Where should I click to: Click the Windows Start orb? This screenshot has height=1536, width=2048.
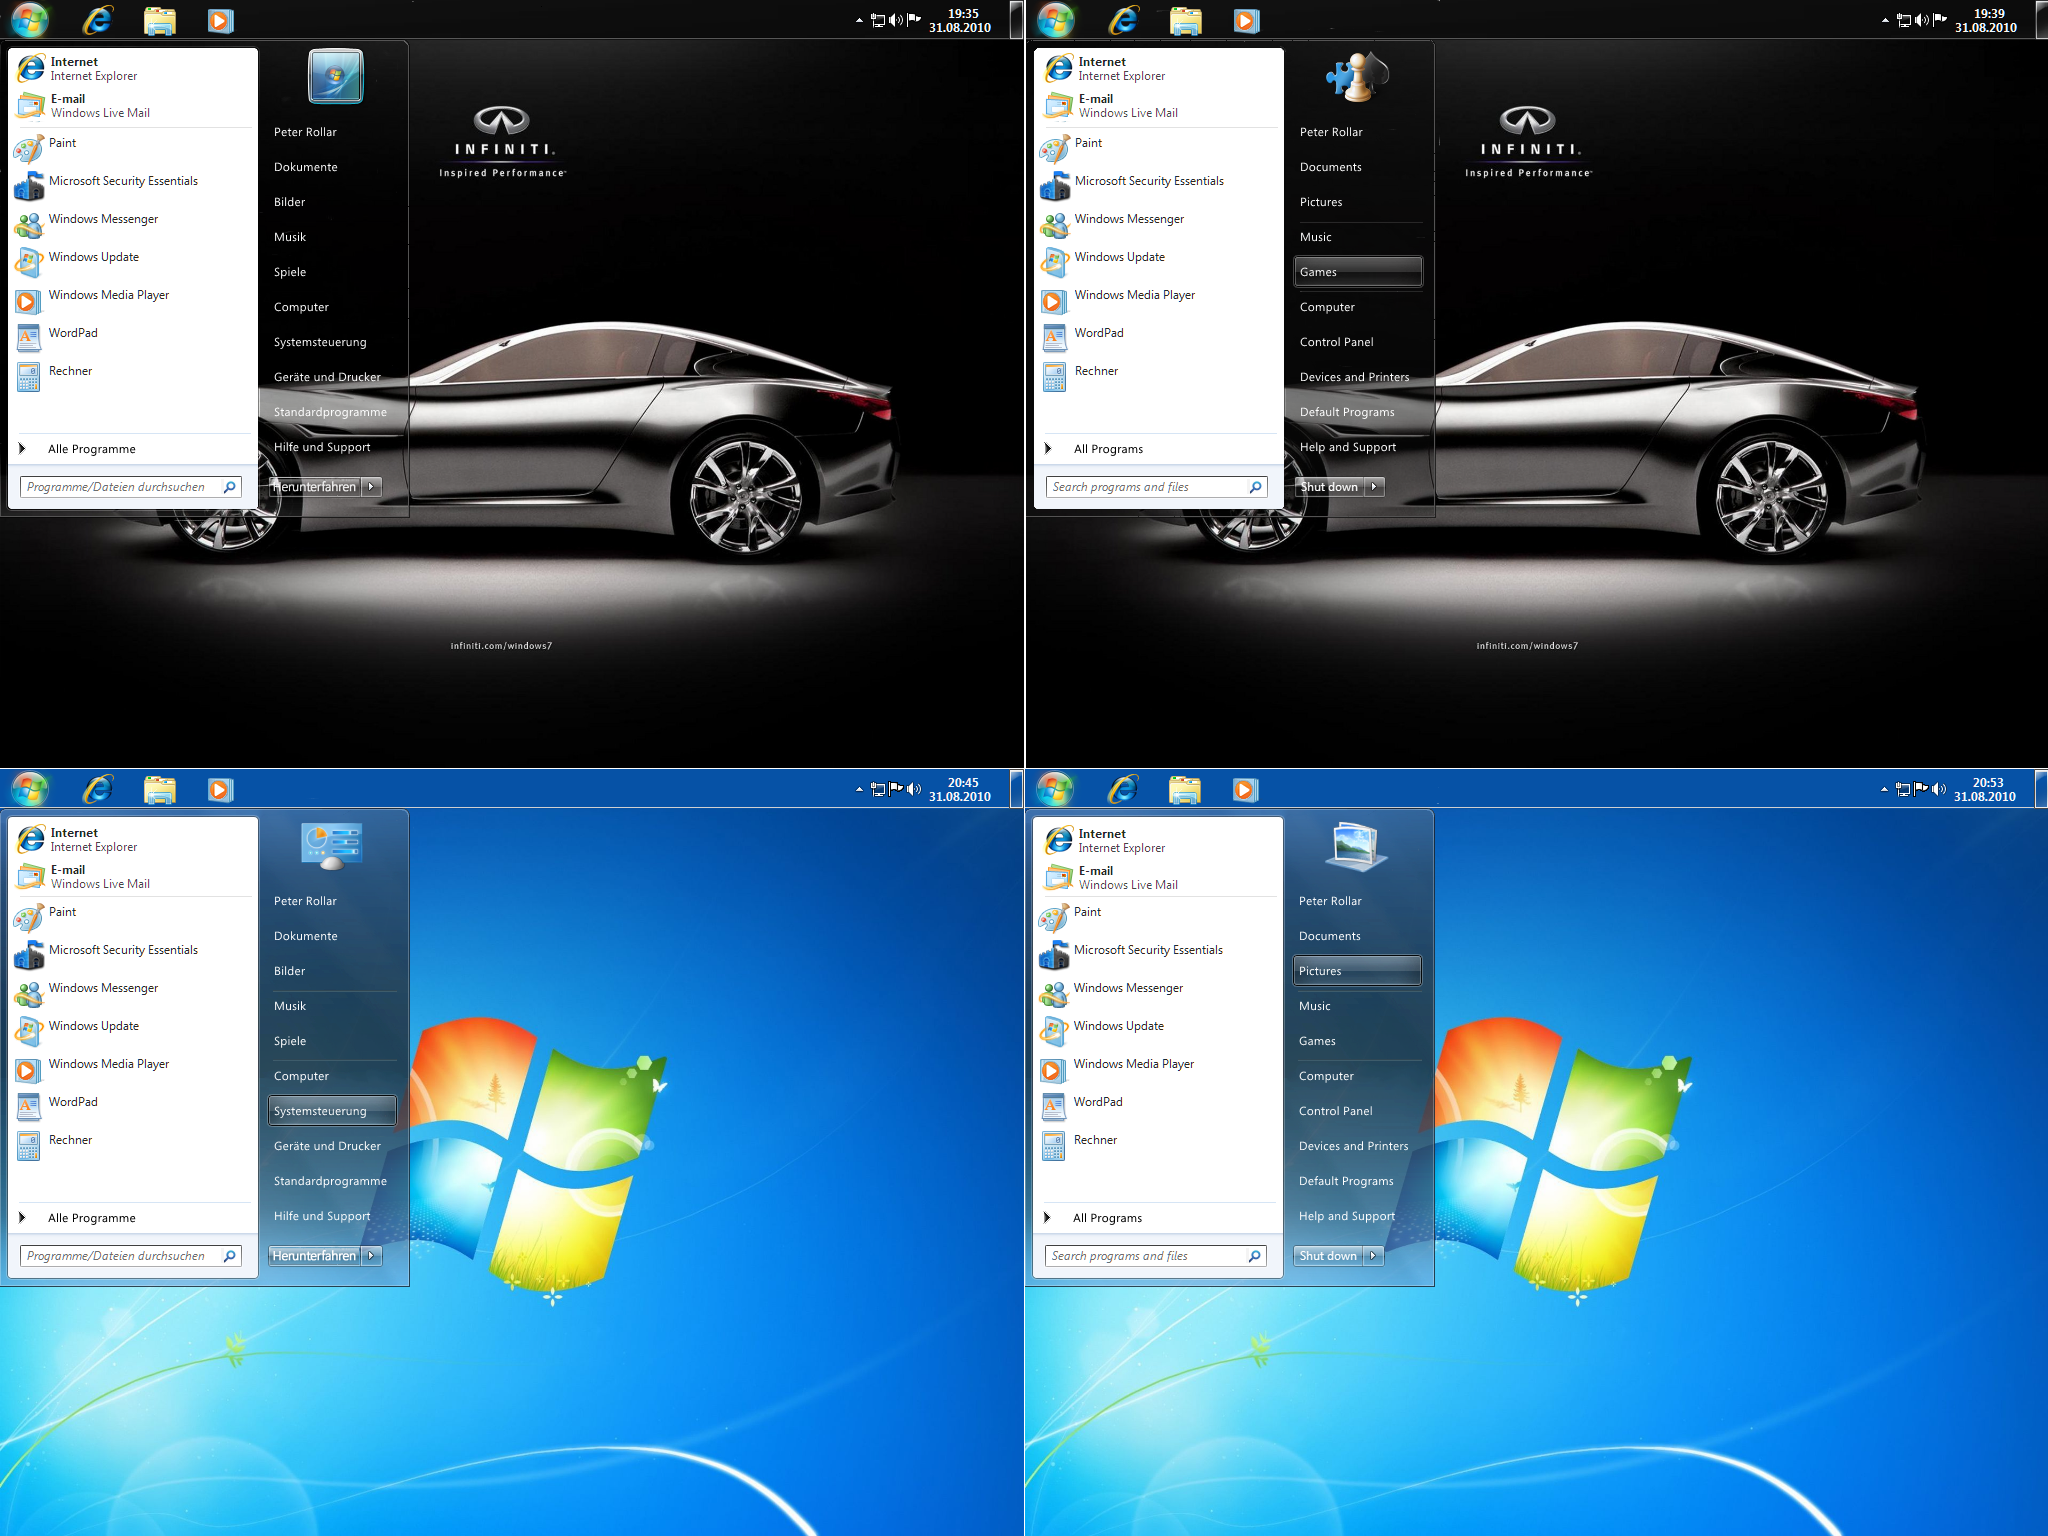pos(30,20)
